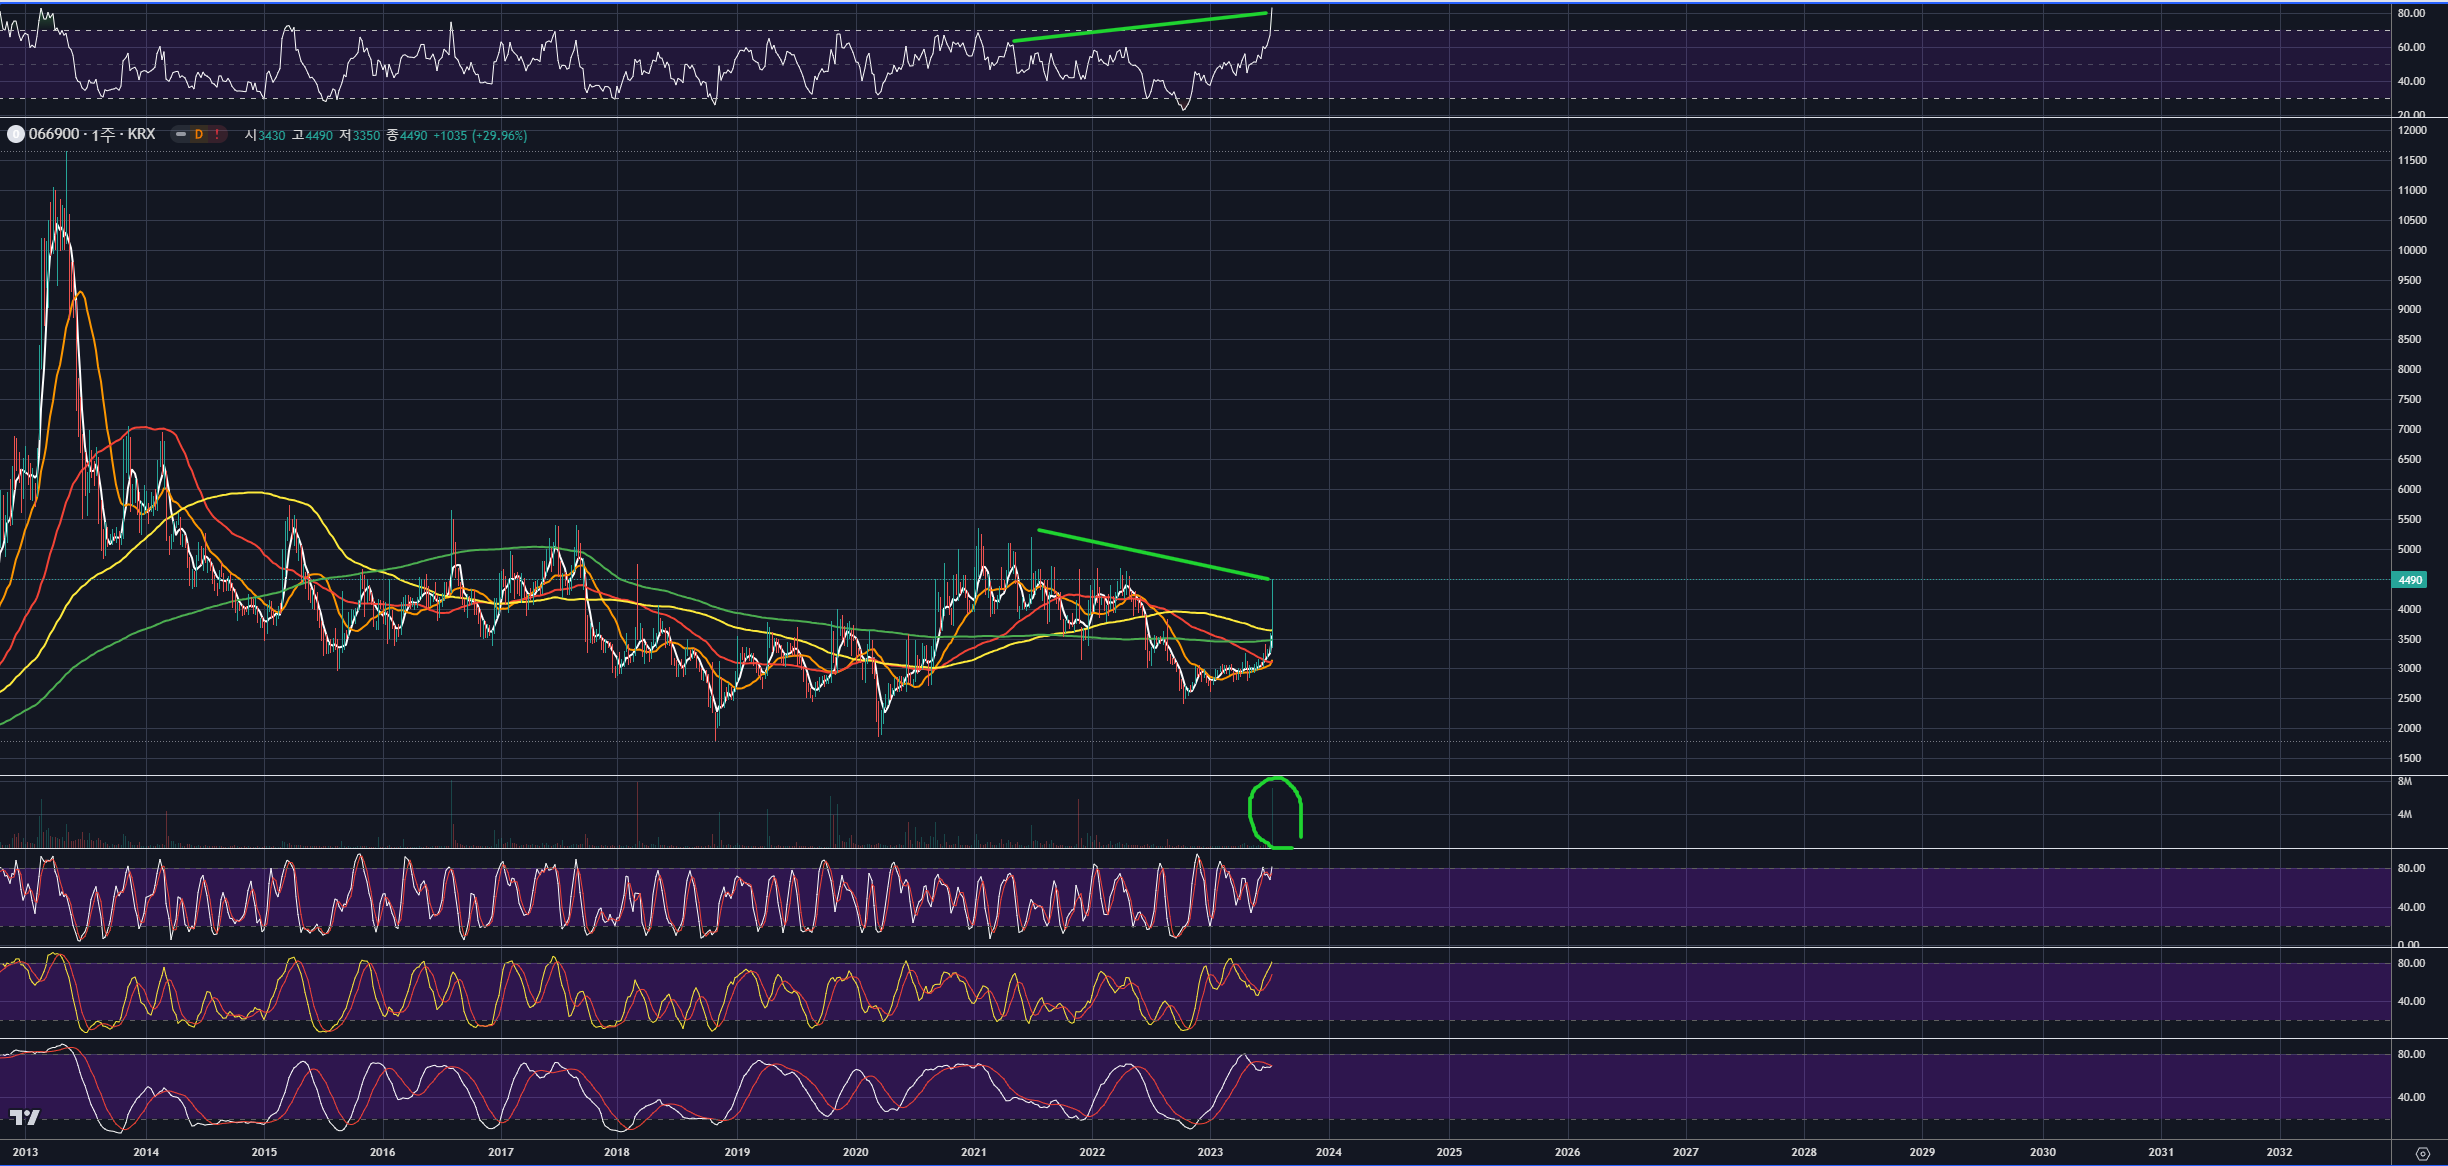2448x1166 pixels.
Task: Click the 2030 label on time axis
Action: pos(2042,1152)
